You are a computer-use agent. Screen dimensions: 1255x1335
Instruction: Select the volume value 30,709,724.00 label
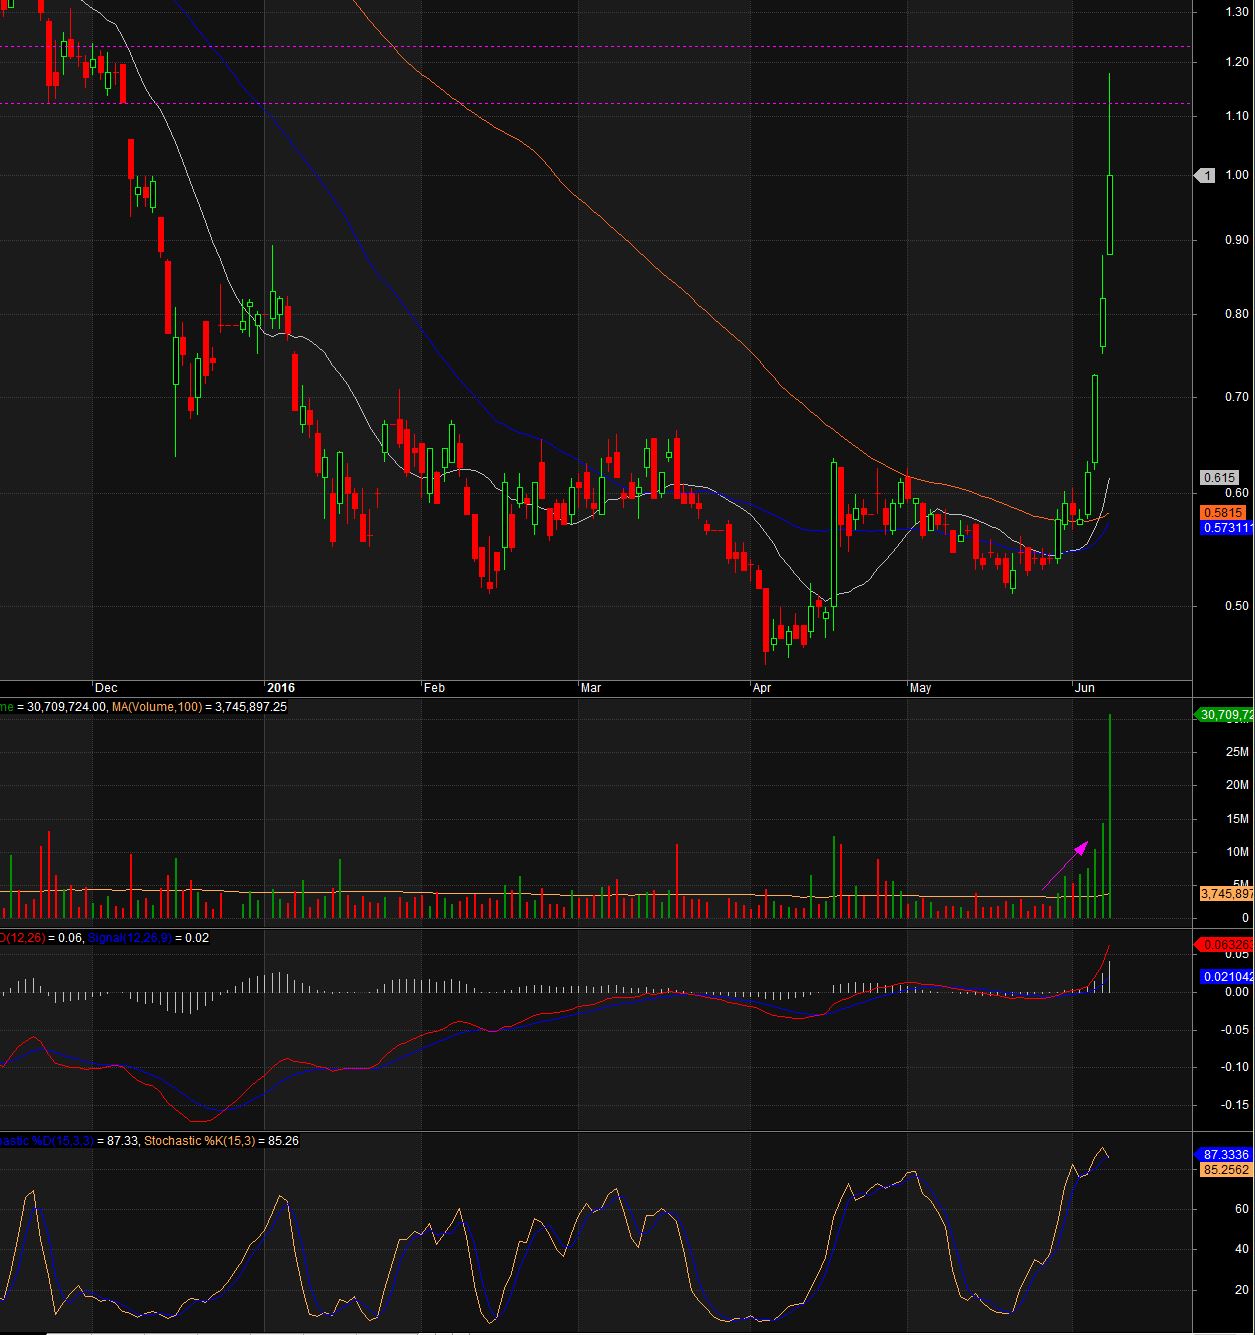click(x=66, y=707)
